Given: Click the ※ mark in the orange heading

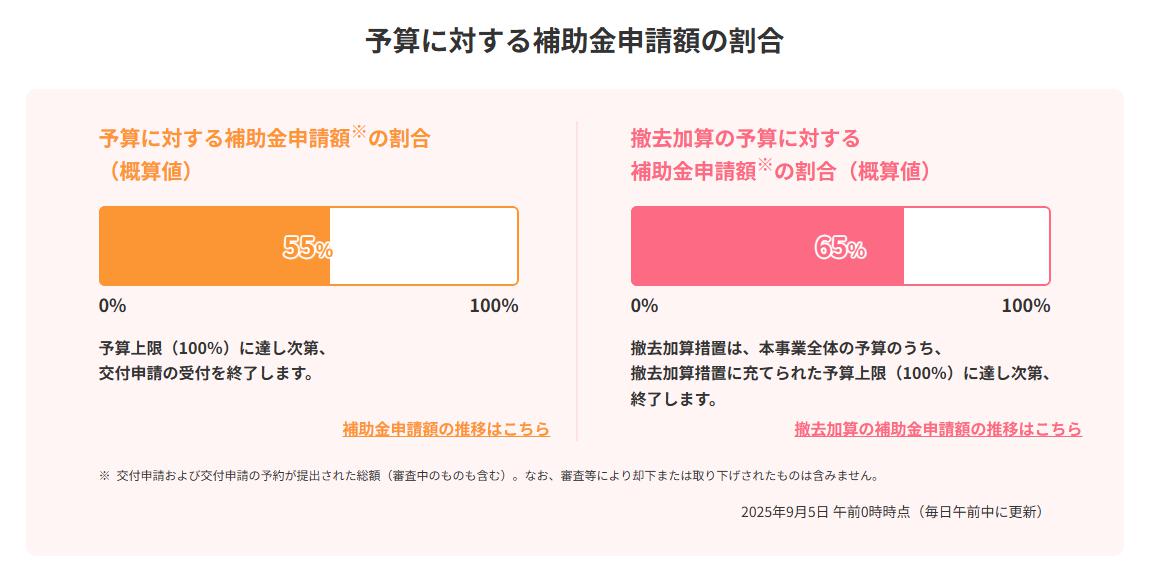Looking at the screenshot, I should click(359, 133).
